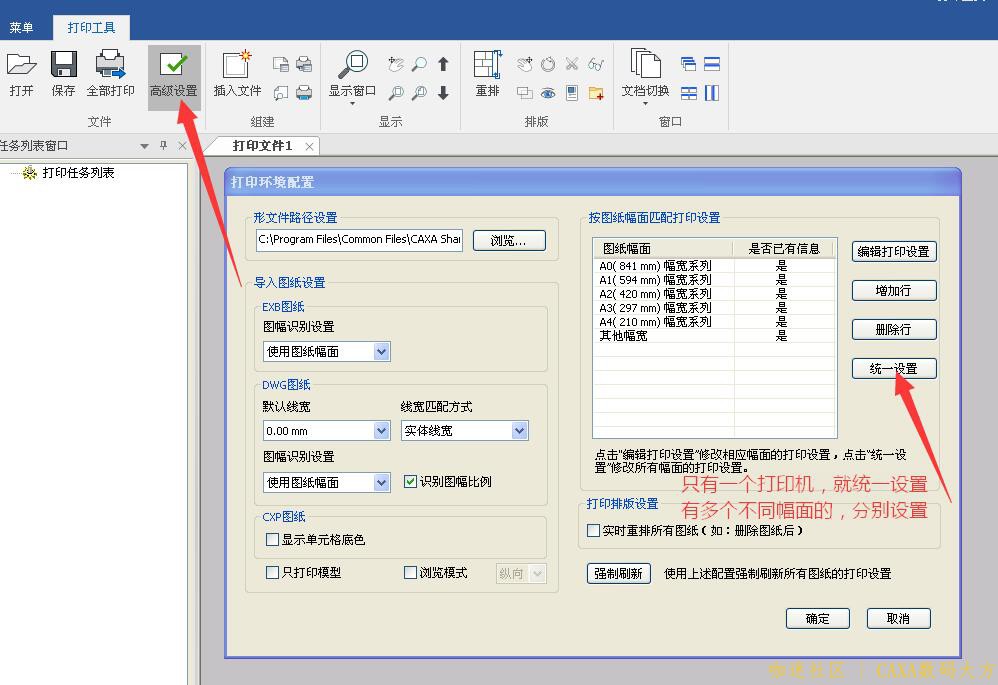
Task: Click the 统一设置 button
Action: pos(893,369)
